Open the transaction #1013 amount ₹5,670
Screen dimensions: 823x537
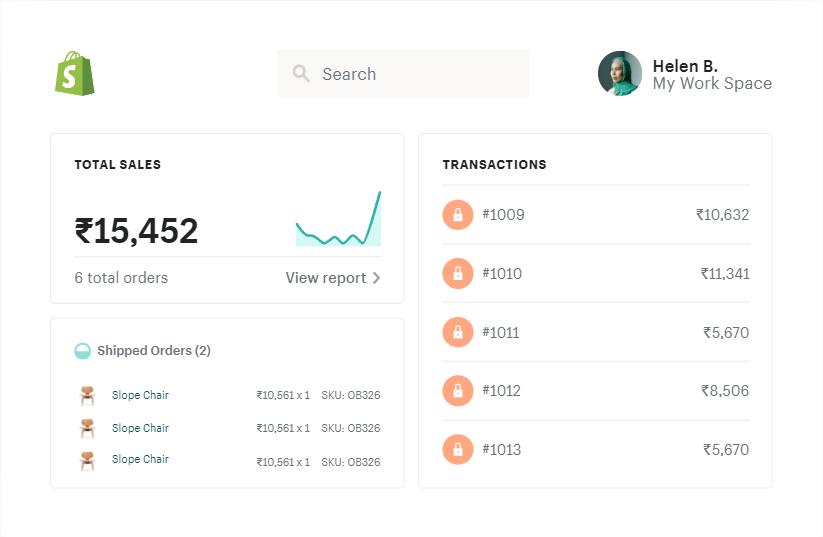pyautogui.click(x=725, y=450)
